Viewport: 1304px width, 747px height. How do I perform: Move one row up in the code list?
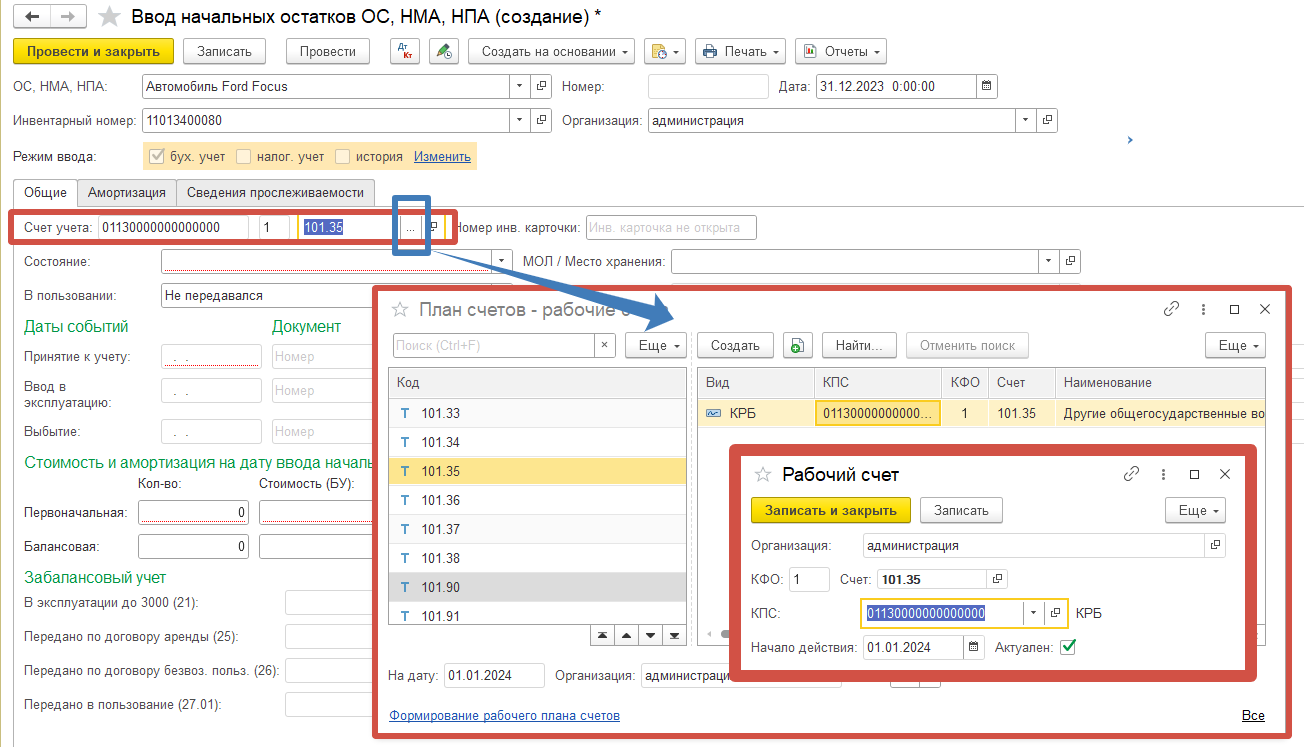(x=627, y=635)
